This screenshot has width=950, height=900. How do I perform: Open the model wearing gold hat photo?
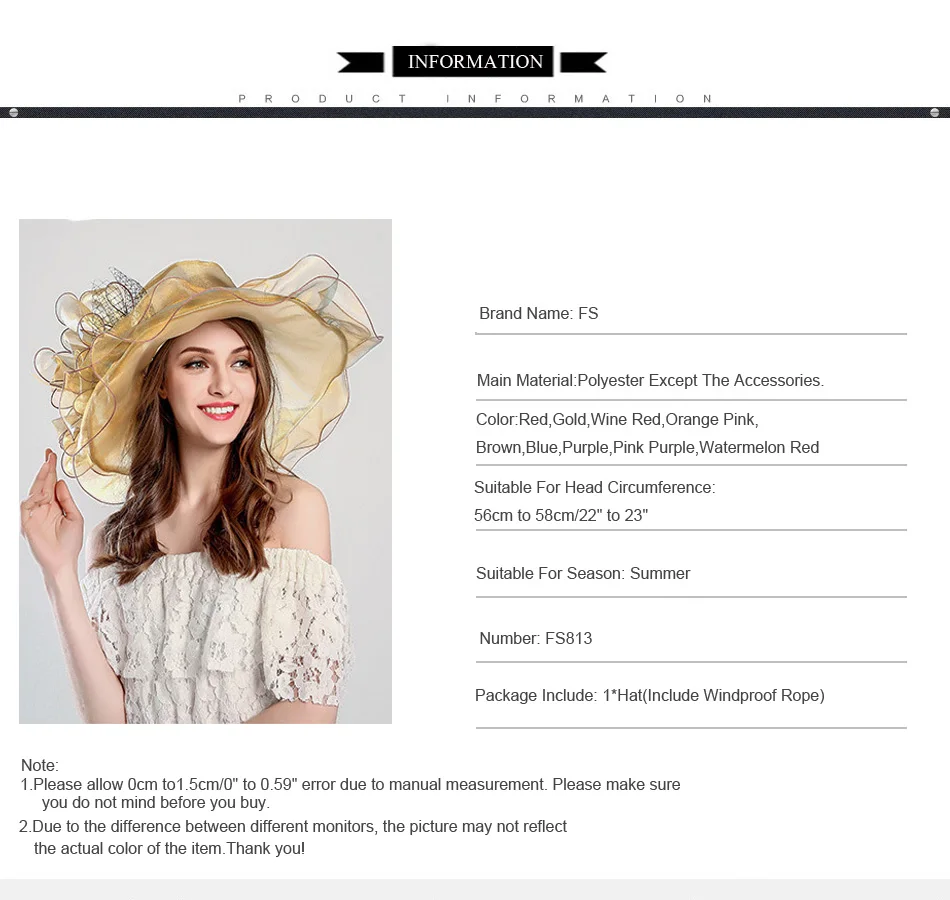[205, 471]
